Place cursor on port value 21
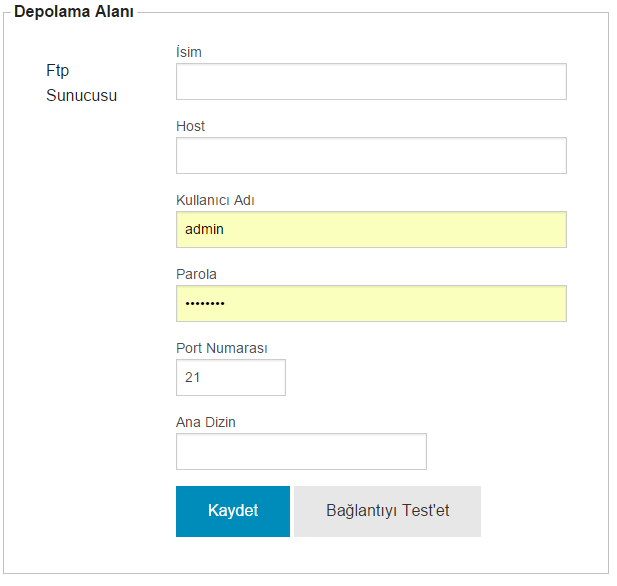 [192, 377]
